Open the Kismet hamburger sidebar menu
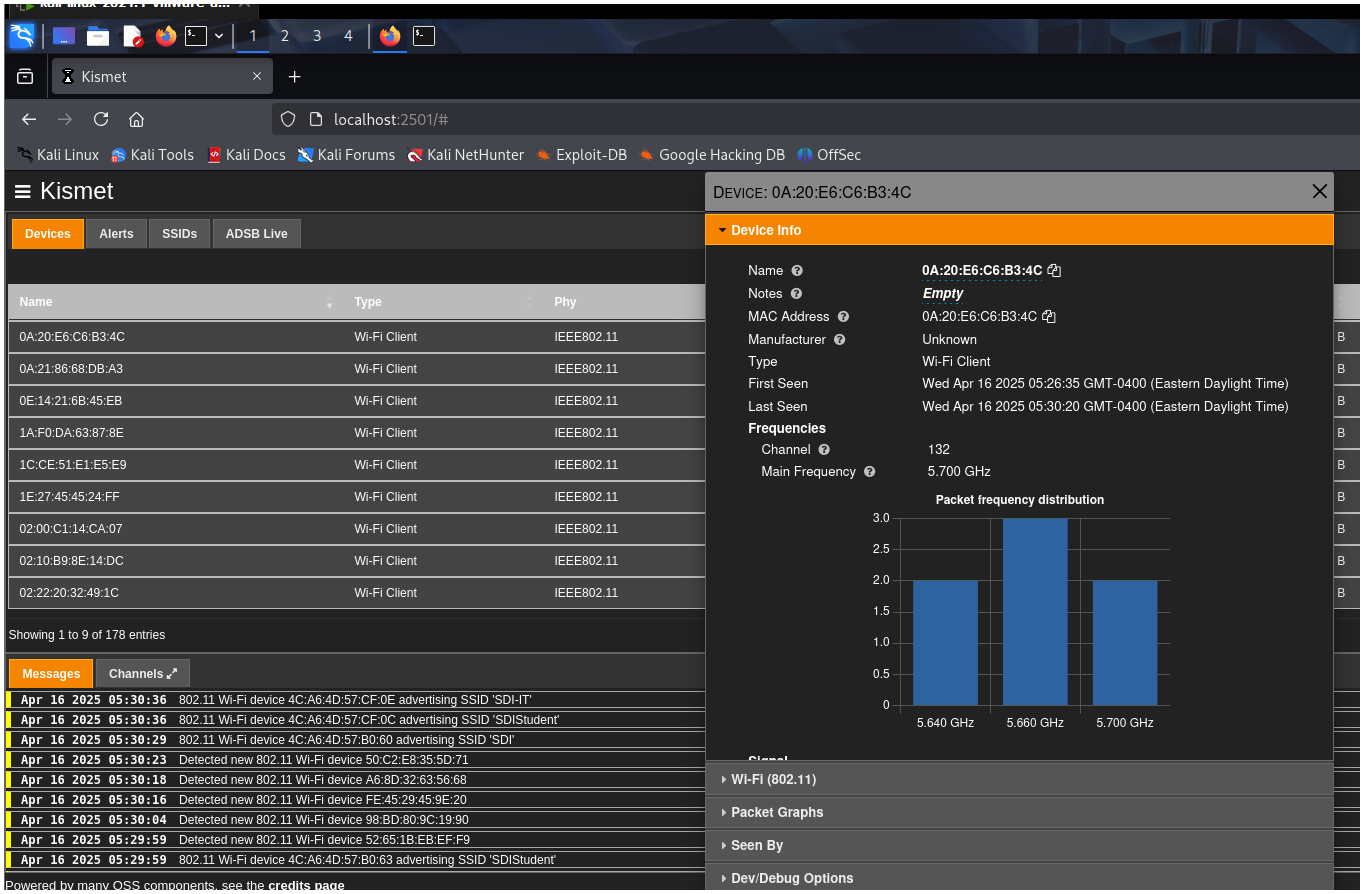 point(22,192)
